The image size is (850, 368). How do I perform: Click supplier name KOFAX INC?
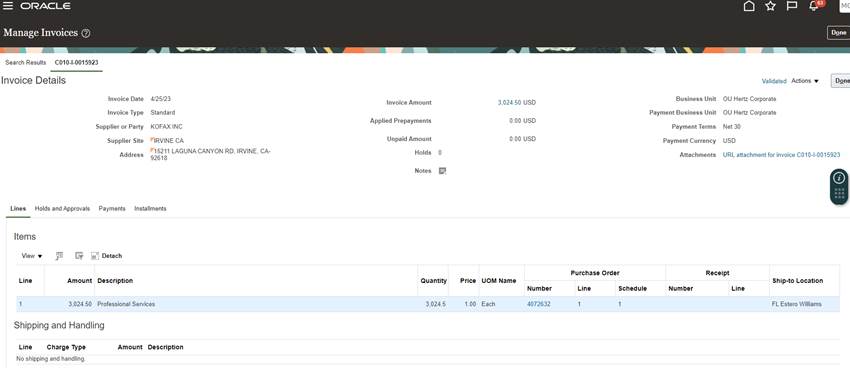[166, 127]
